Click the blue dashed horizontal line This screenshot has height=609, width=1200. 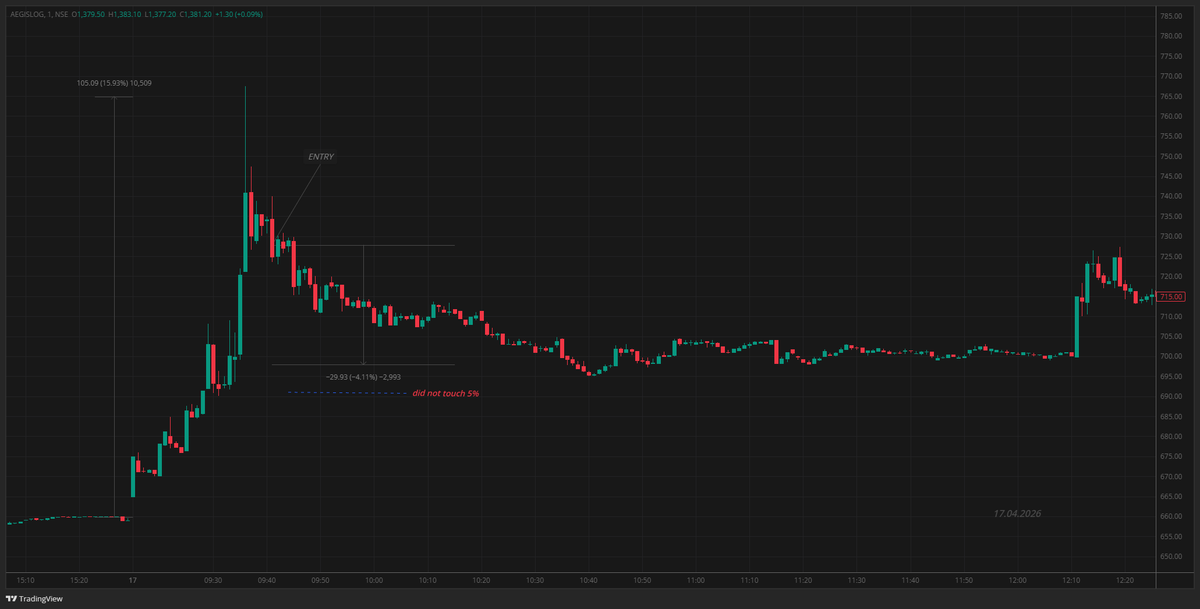347,393
